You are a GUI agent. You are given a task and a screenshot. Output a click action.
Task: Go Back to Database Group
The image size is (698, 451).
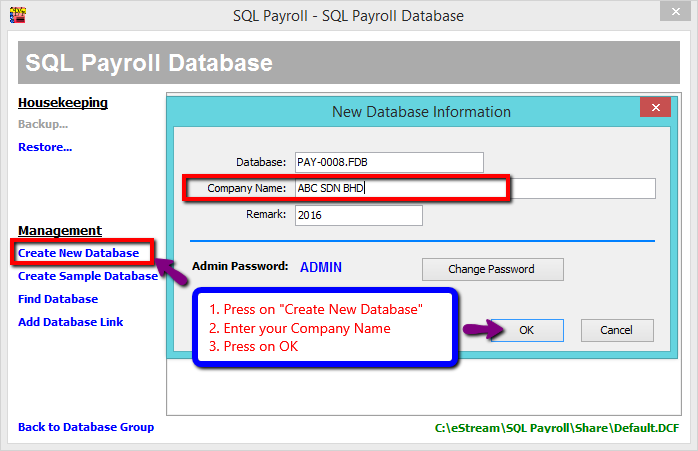pyautogui.click(x=86, y=427)
